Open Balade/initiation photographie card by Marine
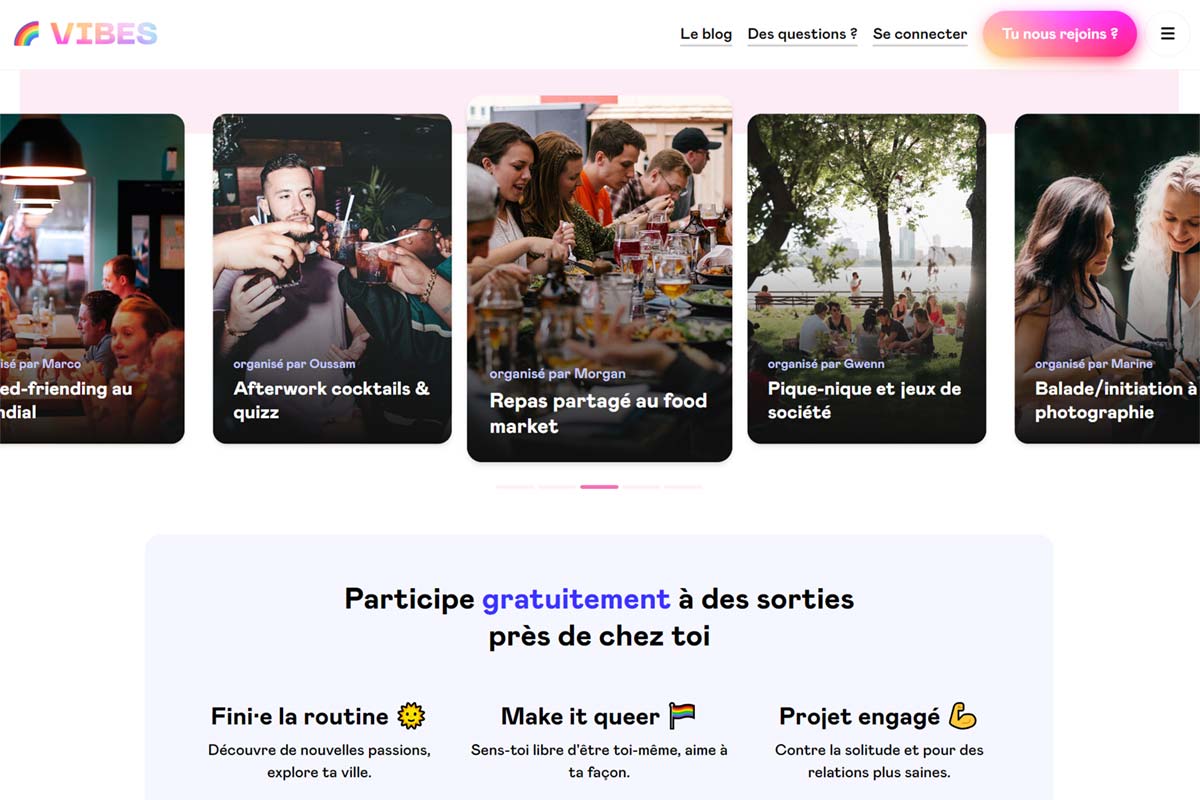The height and width of the screenshot is (800, 1200). pyautogui.click(x=1107, y=279)
